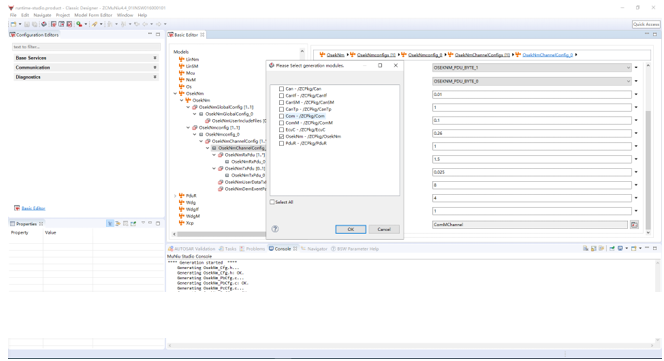Collapse the OsekNmRxPdu node

tap(214, 155)
